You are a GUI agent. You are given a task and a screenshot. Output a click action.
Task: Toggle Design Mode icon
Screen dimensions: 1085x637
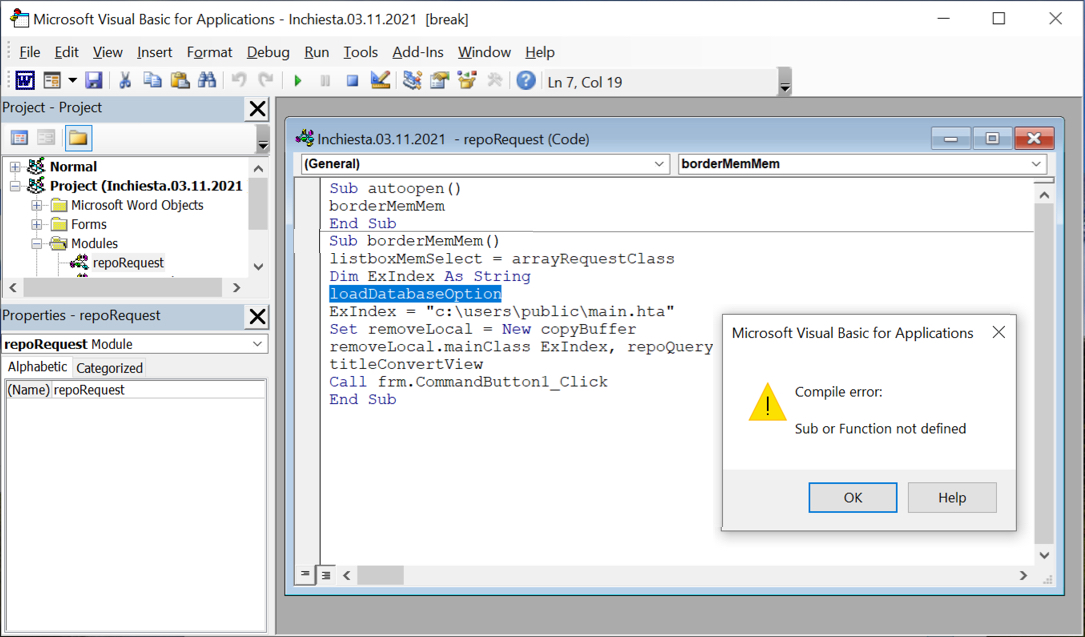point(380,81)
